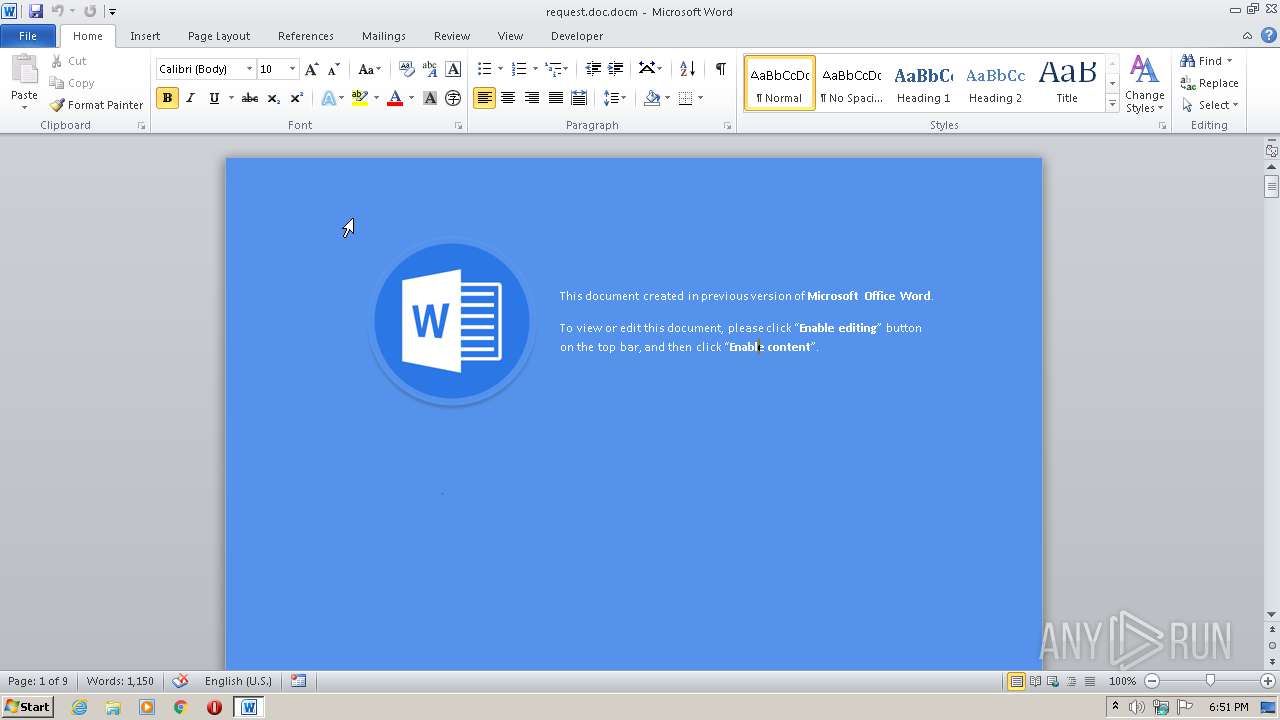Toggle italic formatting
Screen dimensions: 1280x720
point(190,98)
